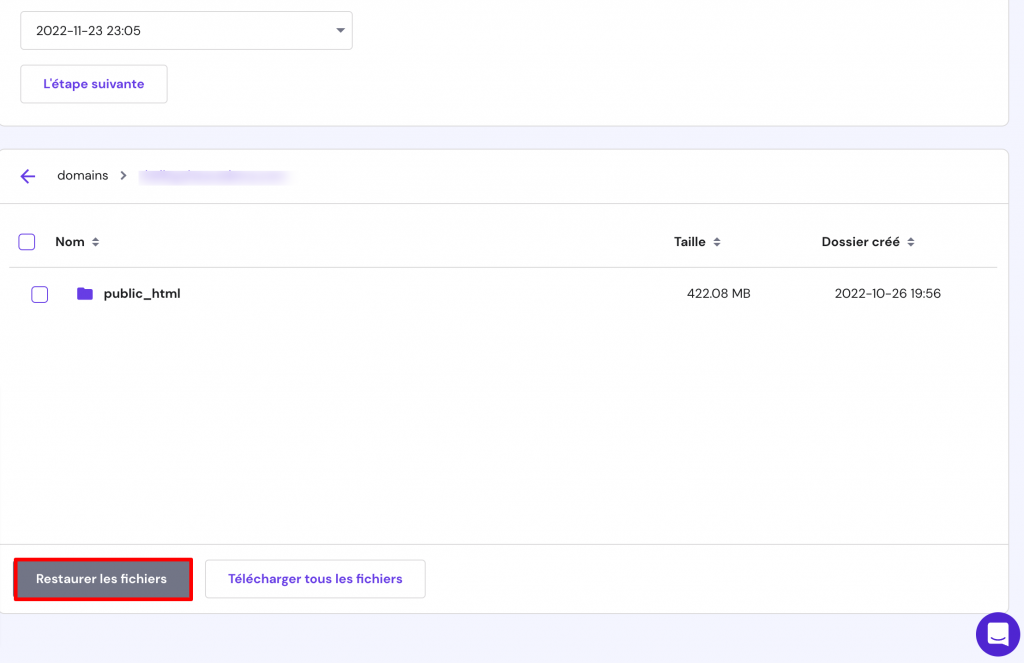
Task: Navigate to the domains breadcrumb
Action: tap(82, 175)
